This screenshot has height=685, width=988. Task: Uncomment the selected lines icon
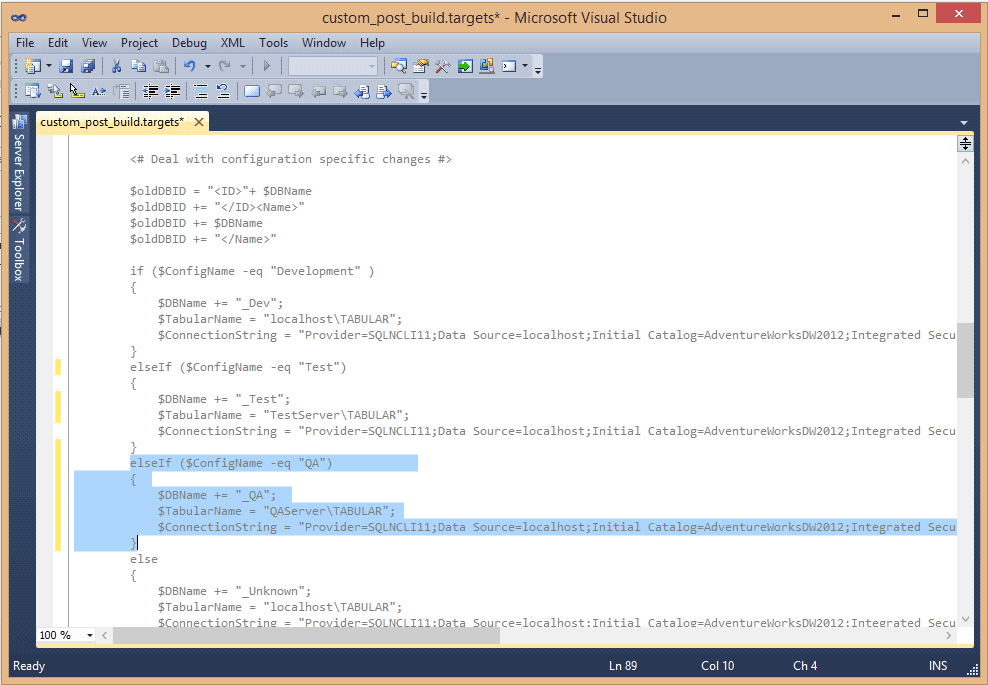[x=223, y=91]
